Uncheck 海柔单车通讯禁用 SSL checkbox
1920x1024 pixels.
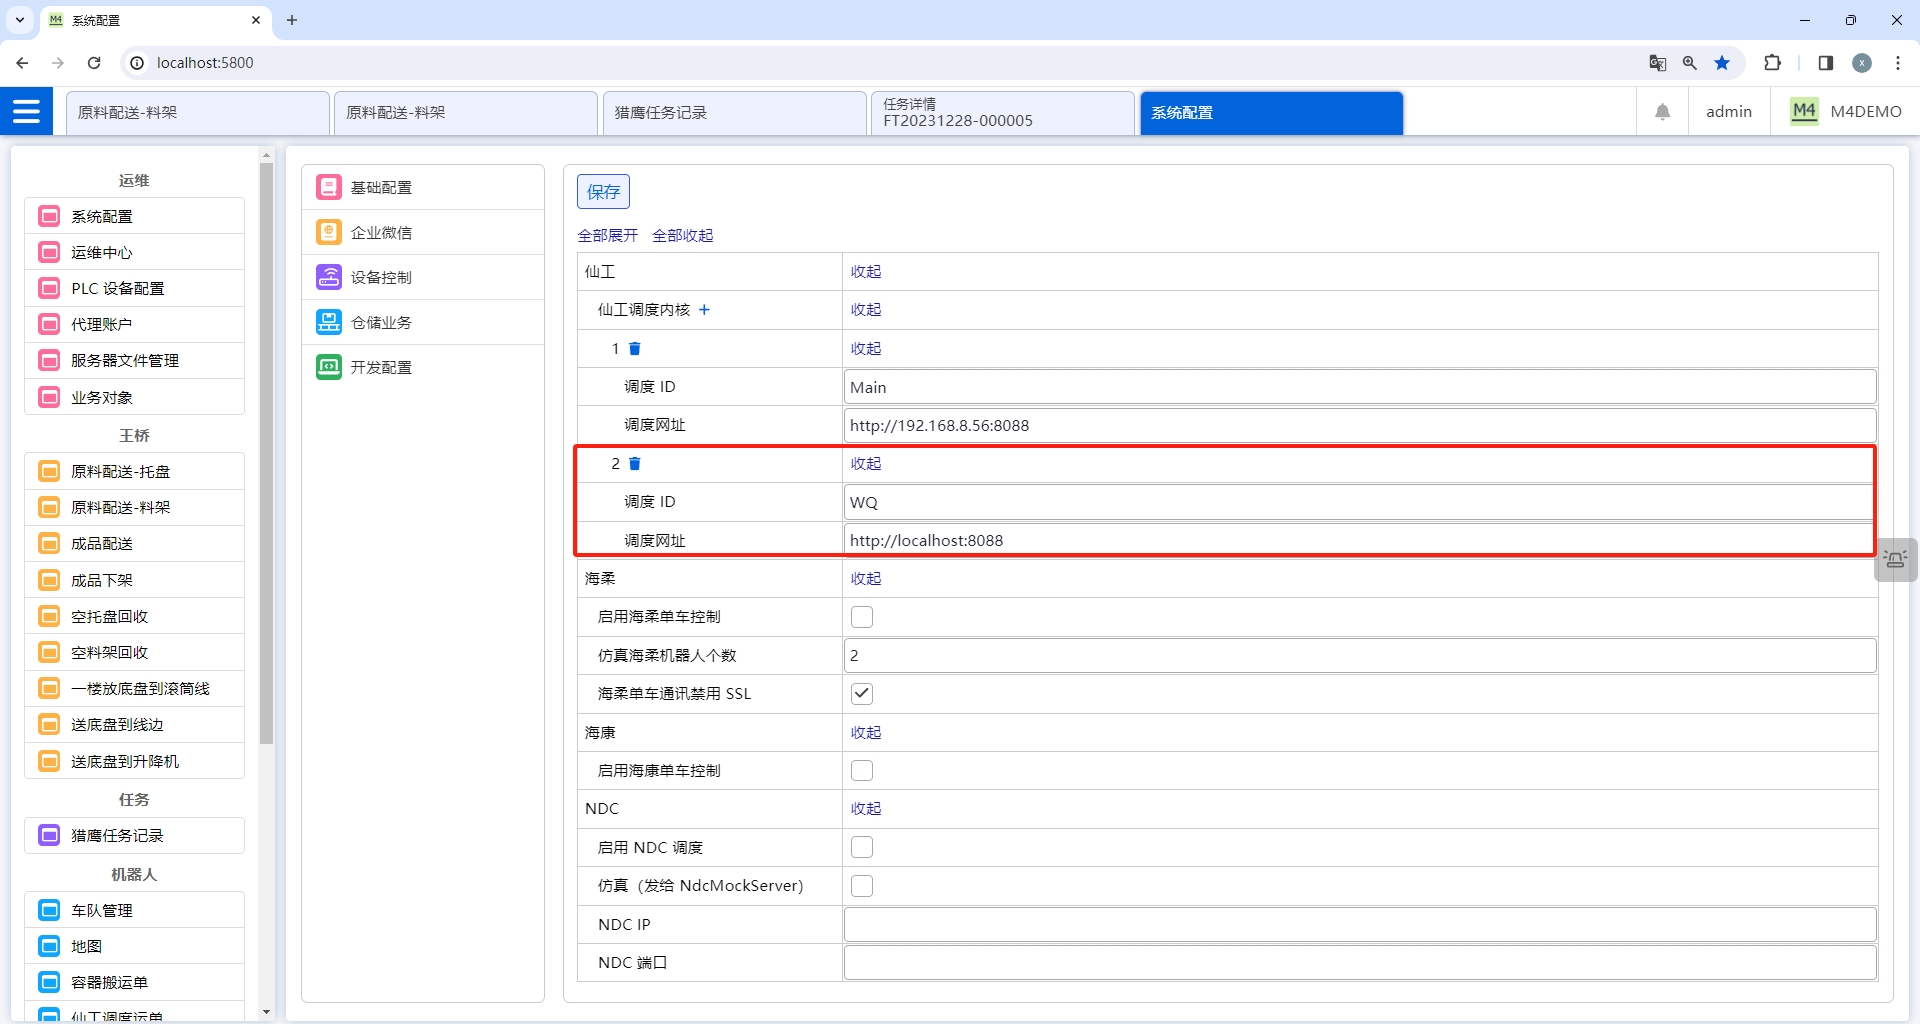pyautogui.click(x=861, y=694)
